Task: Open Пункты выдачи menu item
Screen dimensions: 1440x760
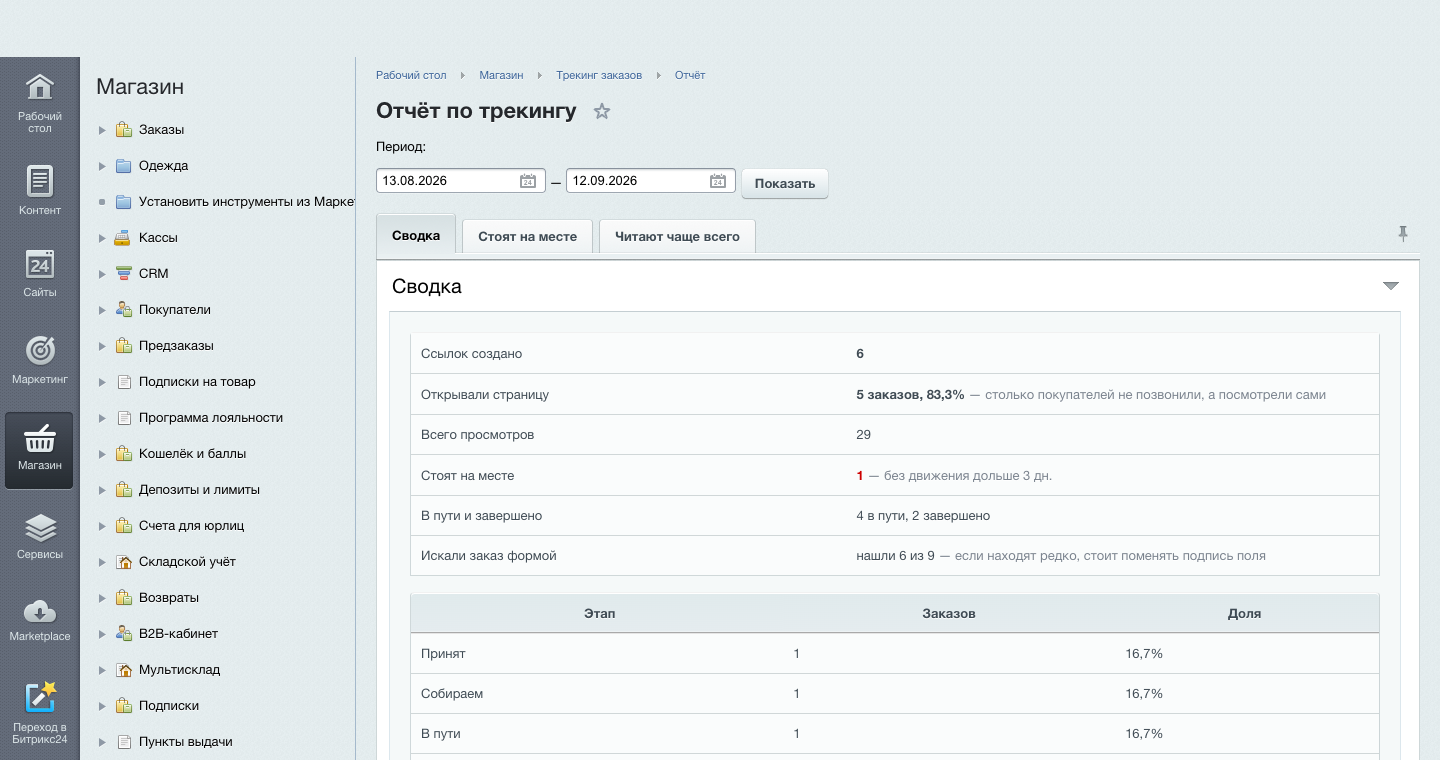Action: tap(186, 742)
